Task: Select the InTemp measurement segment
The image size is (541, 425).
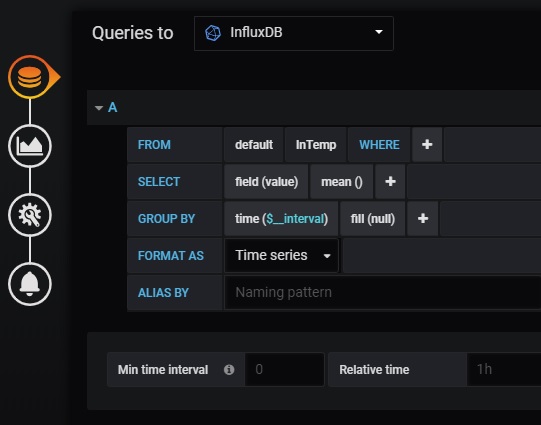Action: (x=316, y=145)
